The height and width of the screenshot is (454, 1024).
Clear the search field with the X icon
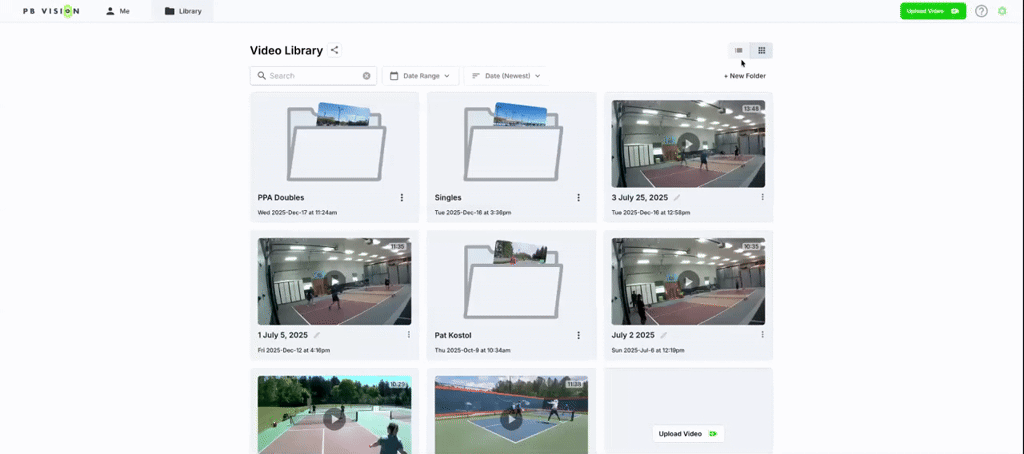point(366,76)
